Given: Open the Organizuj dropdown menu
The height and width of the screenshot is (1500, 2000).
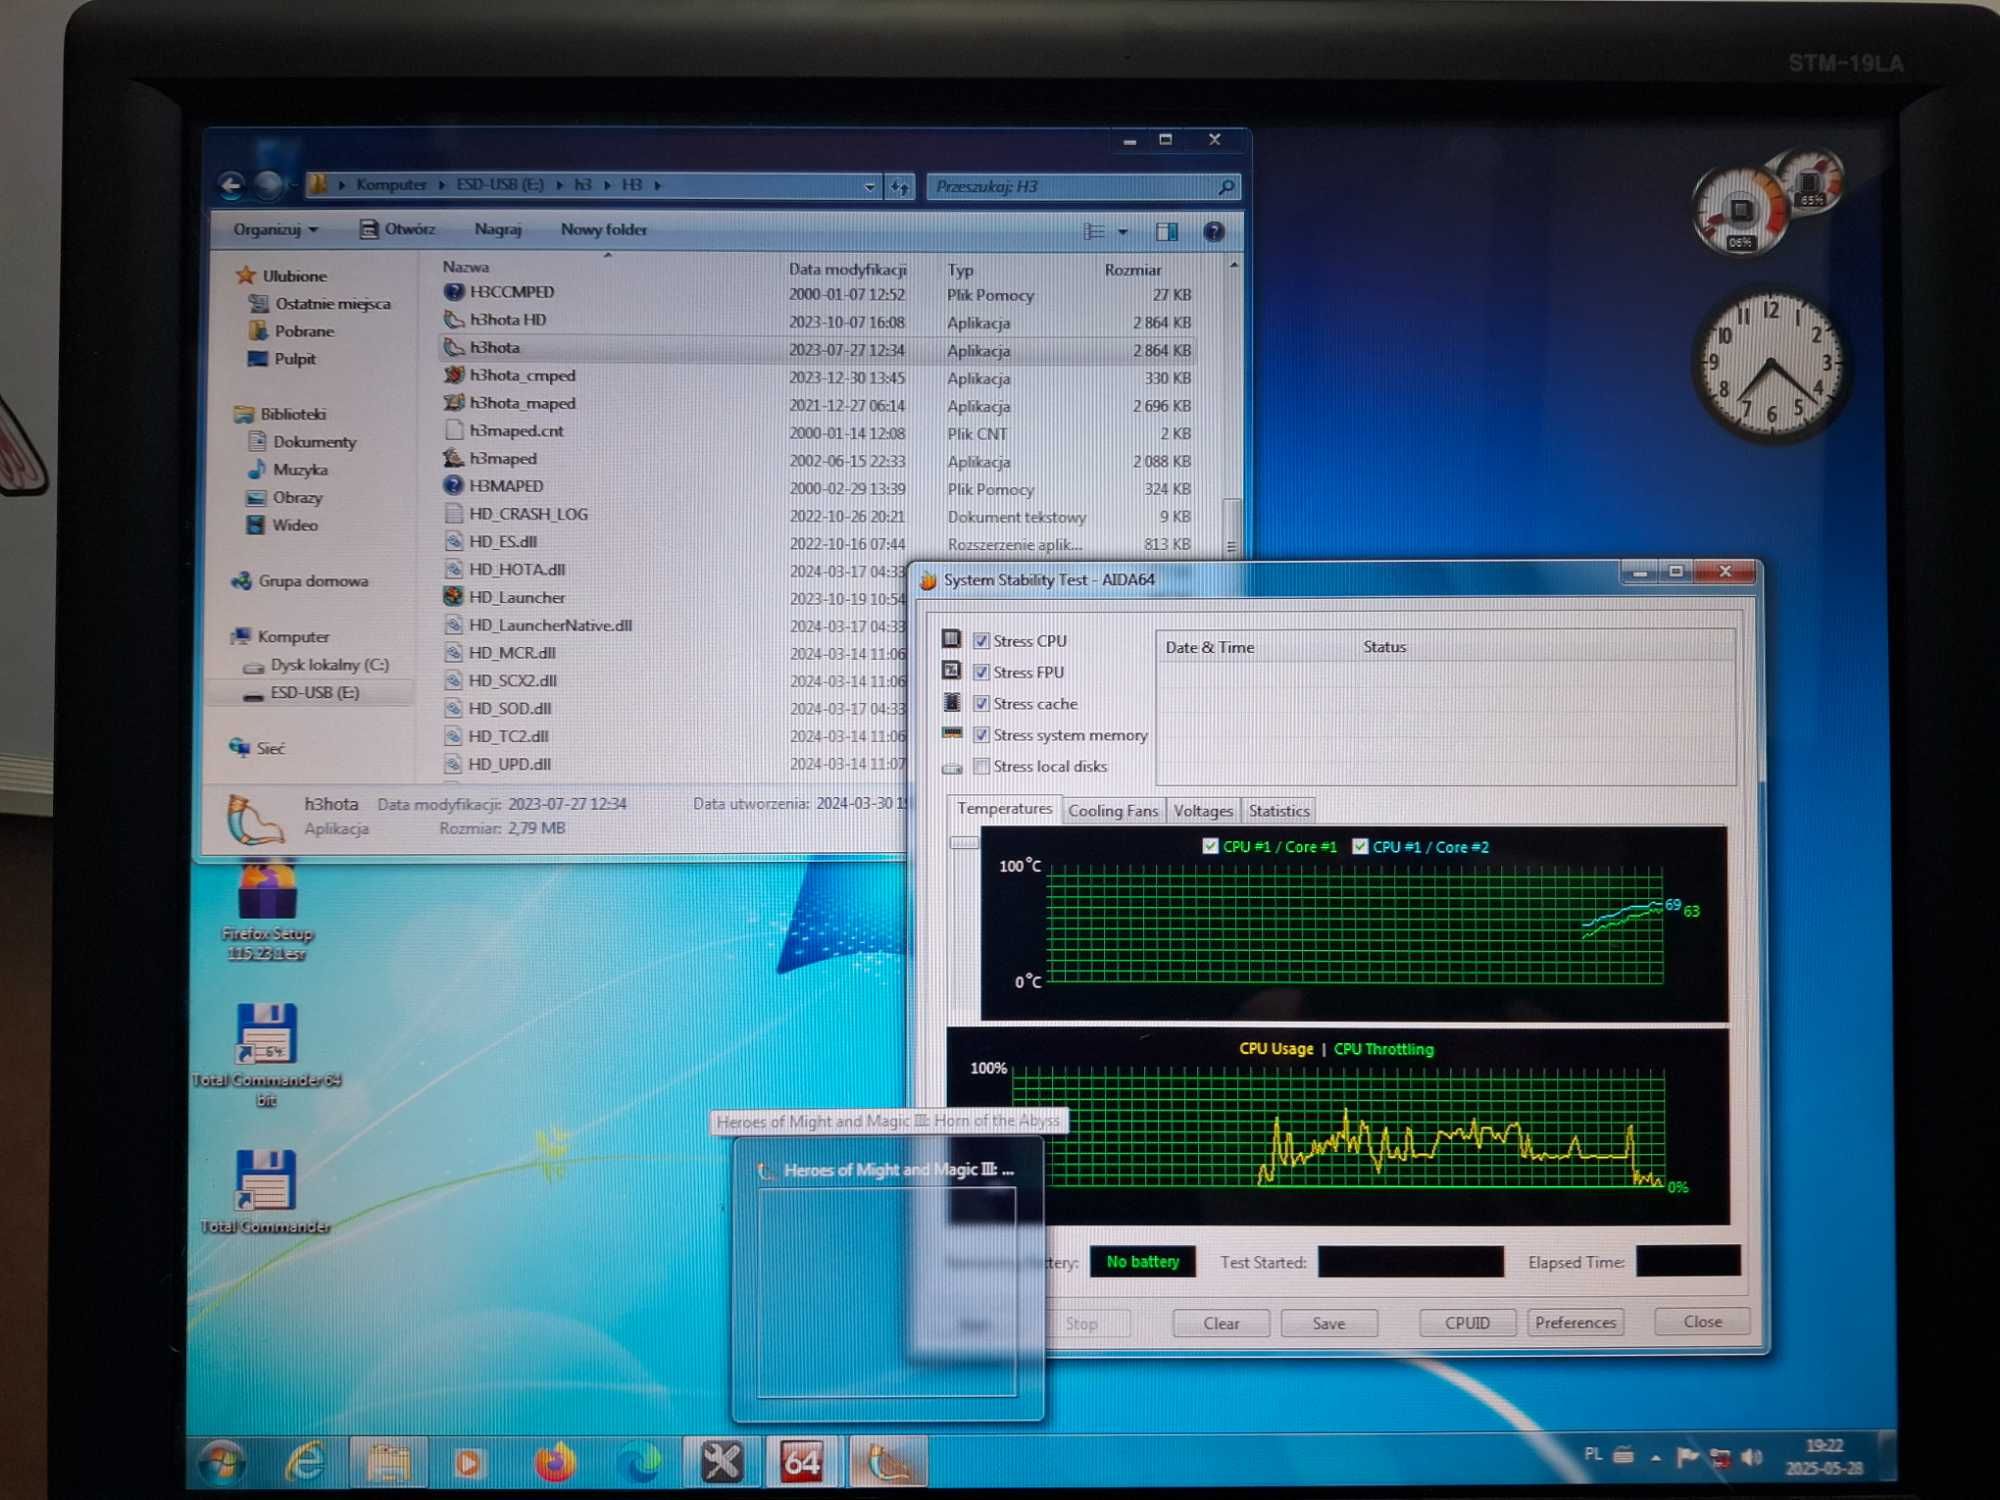Looking at the screenshot, I should click(275, 230).
